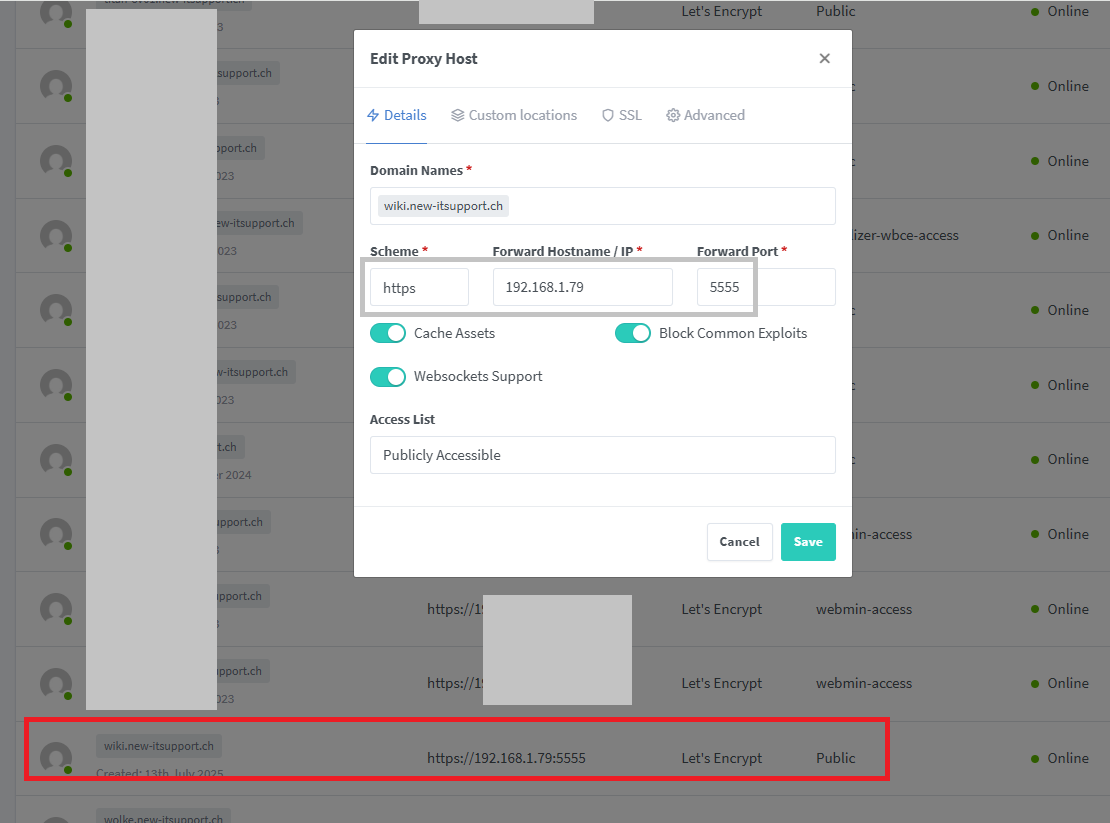Click the gear icon next to Advanced
This screenshot has width=1110, height=823.
tap(673, 115)
